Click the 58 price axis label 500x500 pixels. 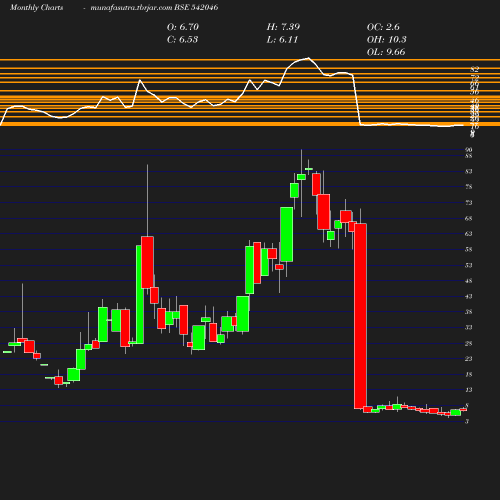pos(469,249)
